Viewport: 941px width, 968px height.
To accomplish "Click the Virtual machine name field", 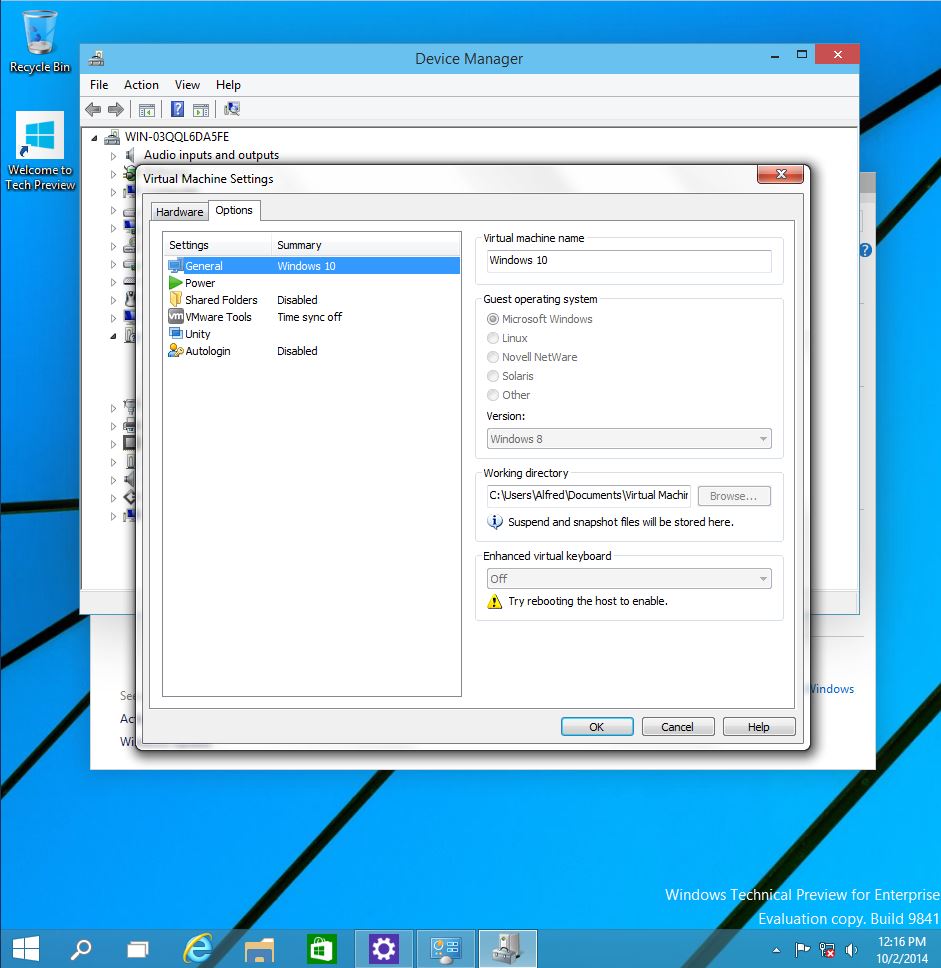I will coord(629,261).
